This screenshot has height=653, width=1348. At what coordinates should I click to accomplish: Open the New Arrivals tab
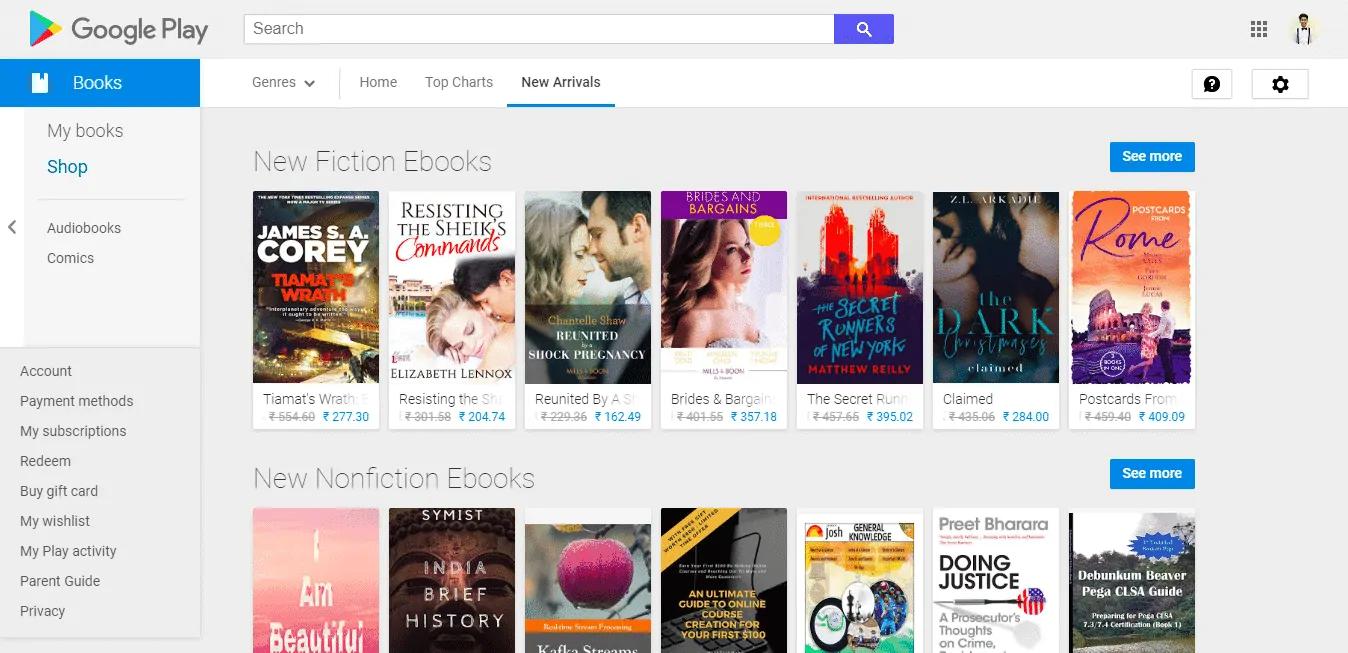point(560,82)
